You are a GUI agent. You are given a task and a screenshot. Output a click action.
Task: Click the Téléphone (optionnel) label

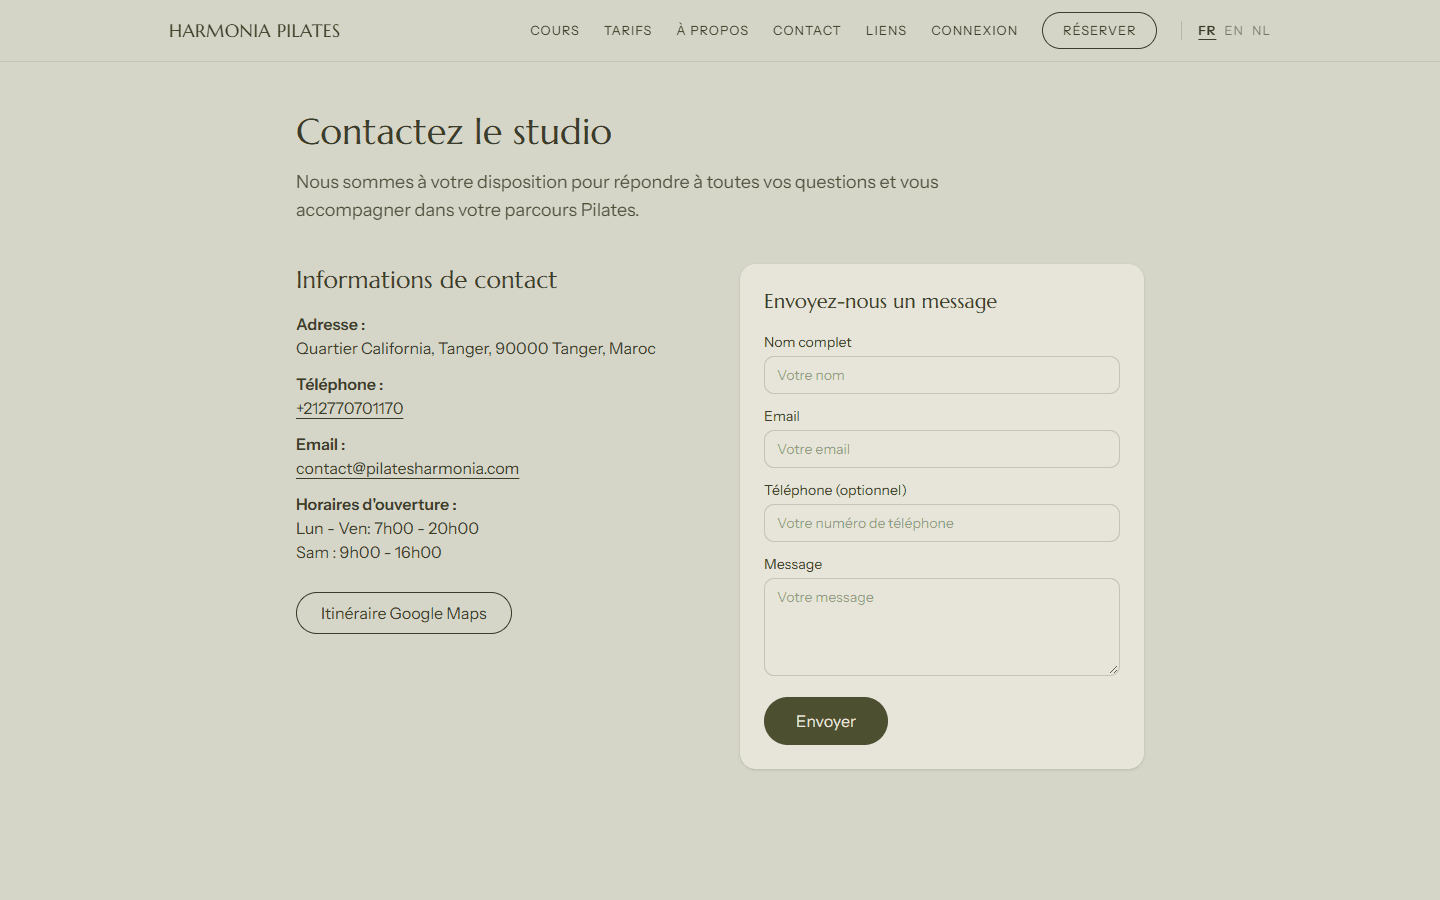[x=835, y=490]
